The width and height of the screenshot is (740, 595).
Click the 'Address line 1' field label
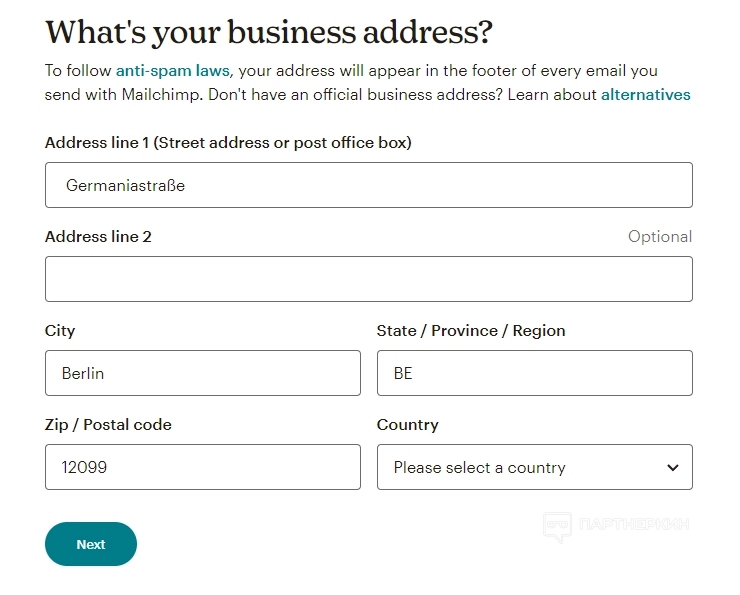228,143
